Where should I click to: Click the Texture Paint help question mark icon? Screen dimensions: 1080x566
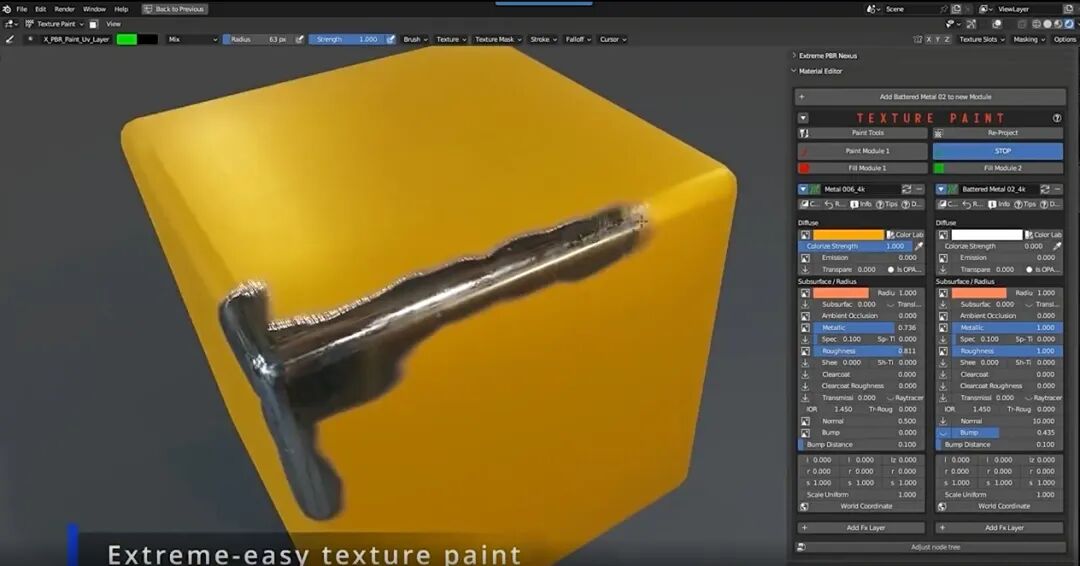point(1057,118)
